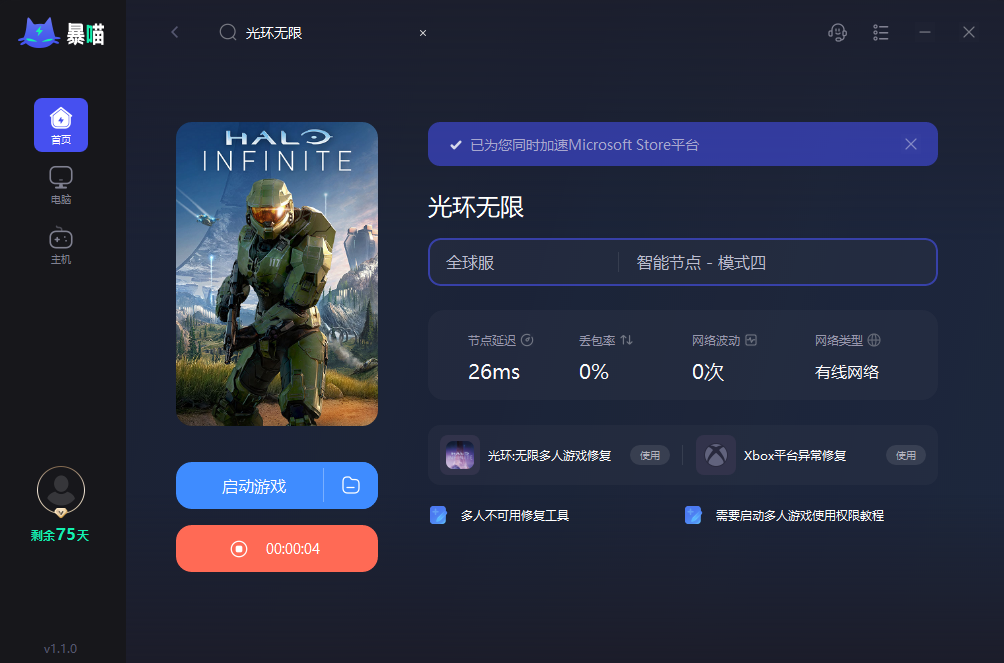Stop acceleration with the red timer button
Viewport: 1004px width, 663px height.
pos(277,548)
